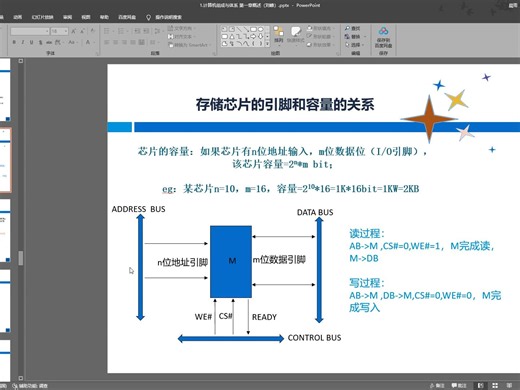520x390 pixels.
Task: Open the Review ribbon tab
Action: pos(67,17)
